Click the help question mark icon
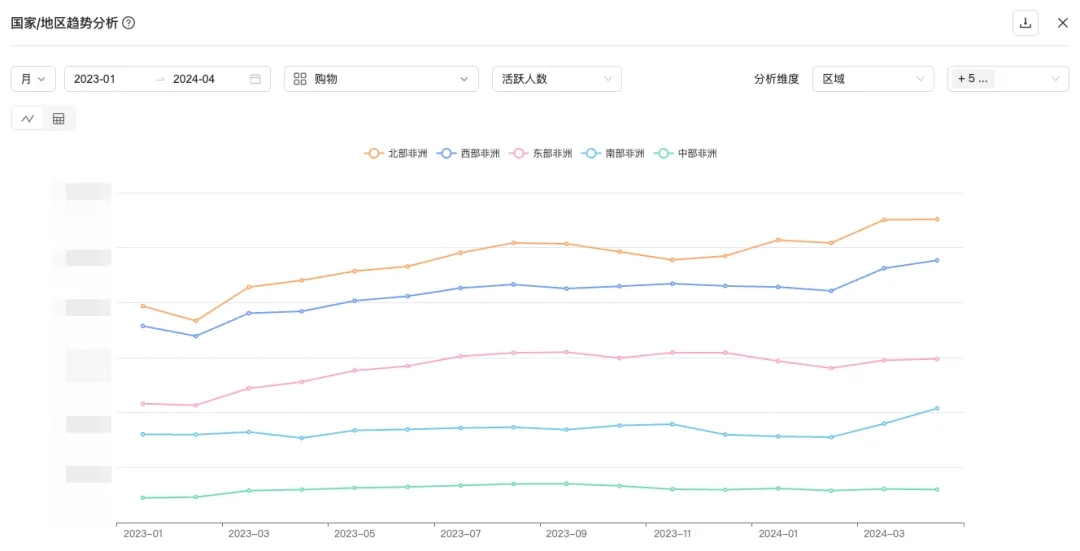Image resolution: width=1080 pixels, height=551 pixels. (x=128, y=23)
